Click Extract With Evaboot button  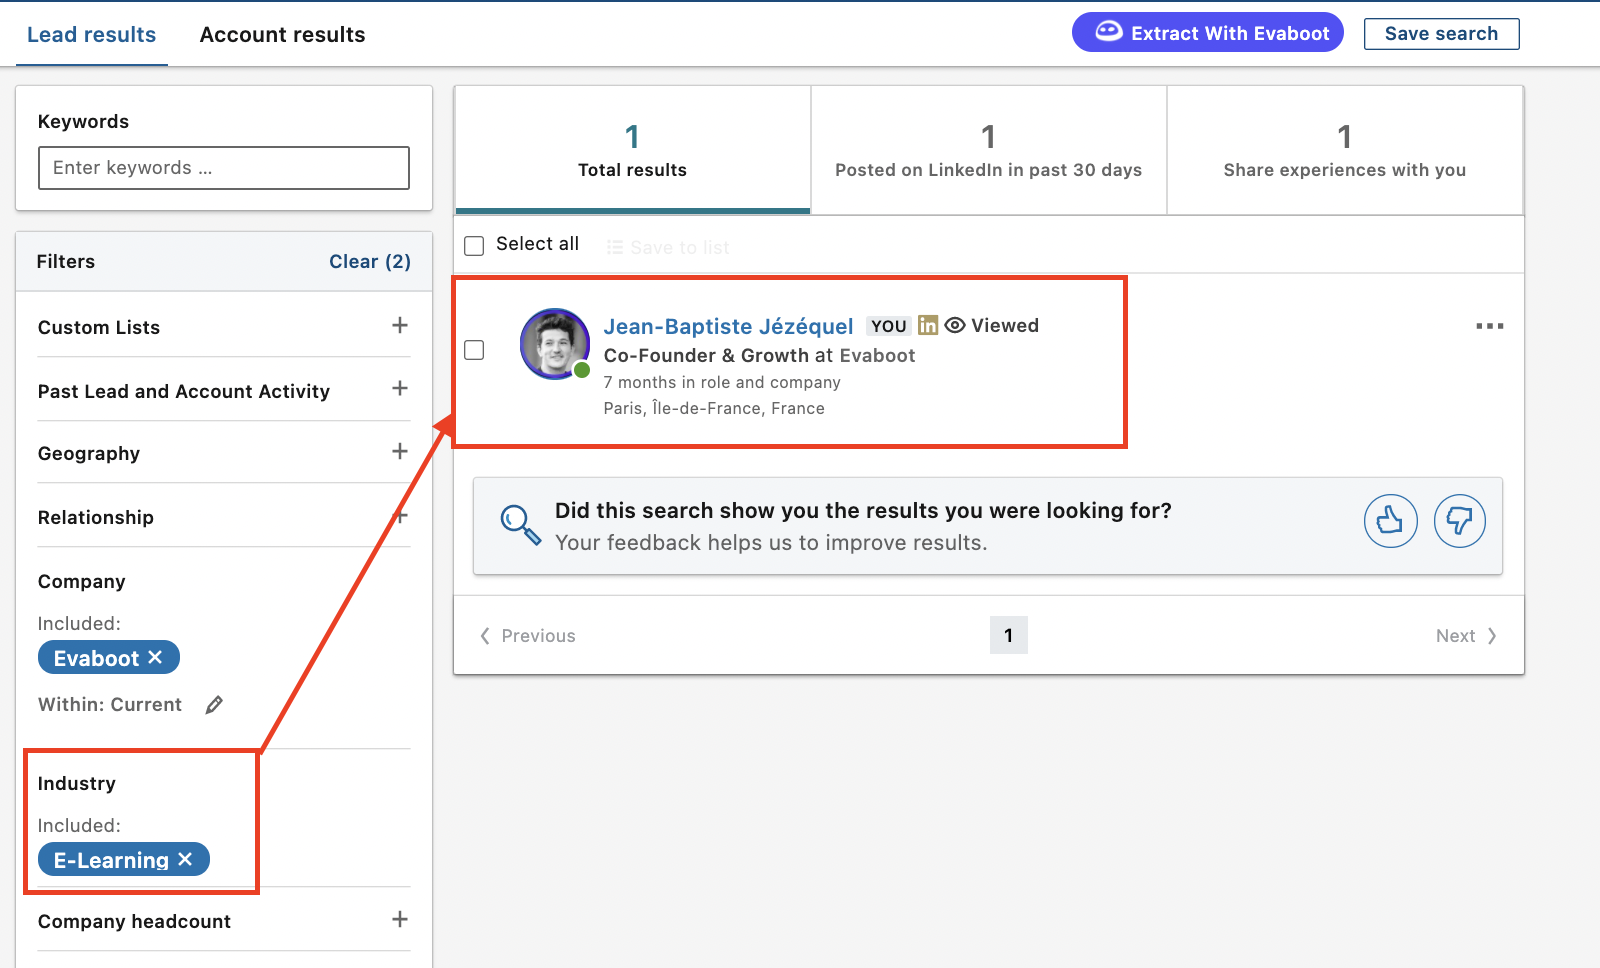1208,33
